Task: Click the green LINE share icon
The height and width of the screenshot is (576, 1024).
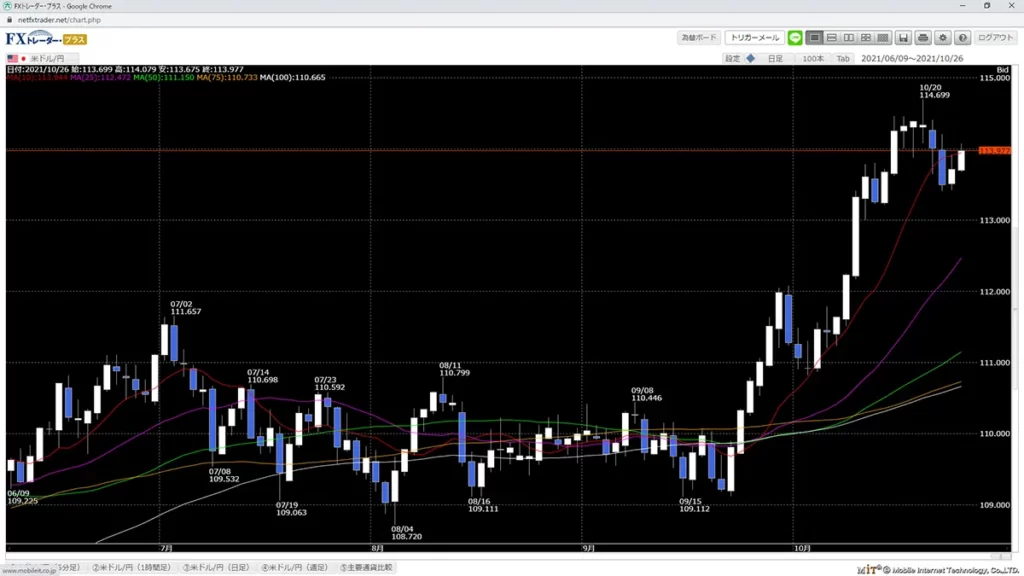Action: [x=795, y=38]
